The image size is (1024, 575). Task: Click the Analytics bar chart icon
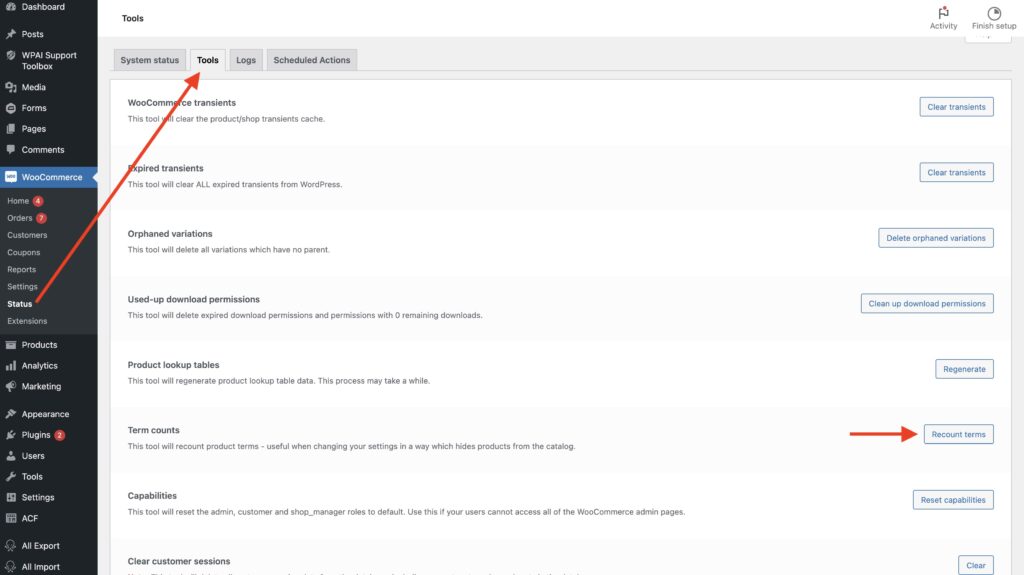[x=11, y=366]
